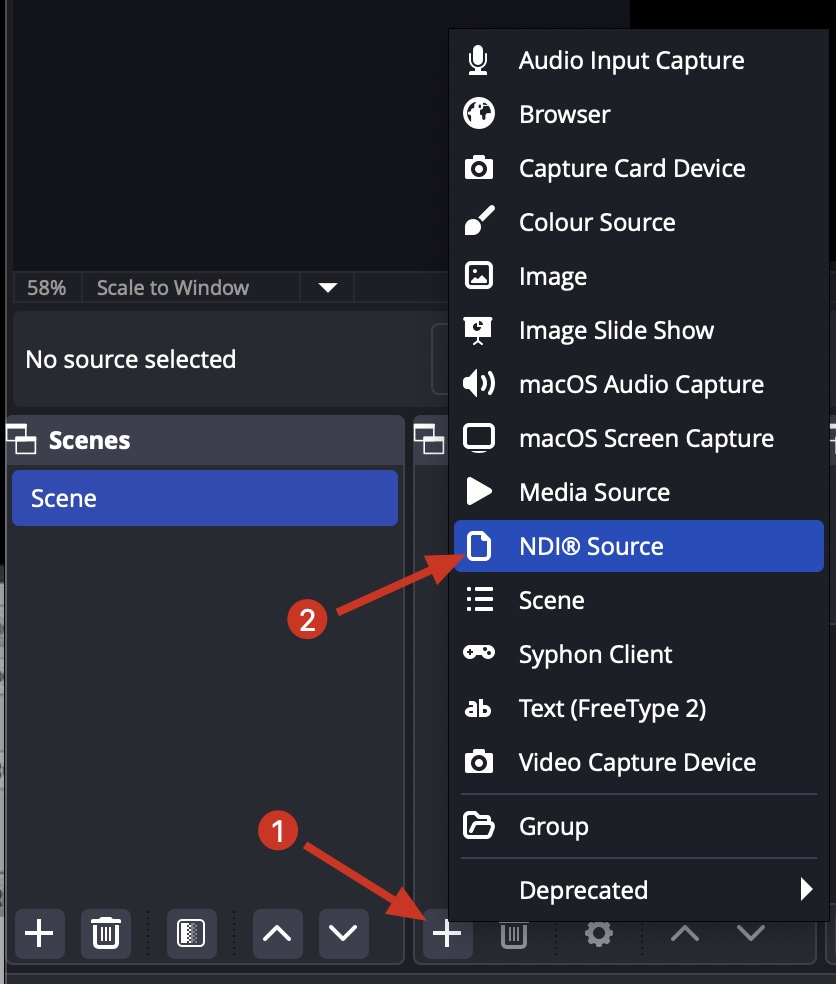Add a Text (FreeType 2) source
Screen dimensions: 836x984
[611, 708]
